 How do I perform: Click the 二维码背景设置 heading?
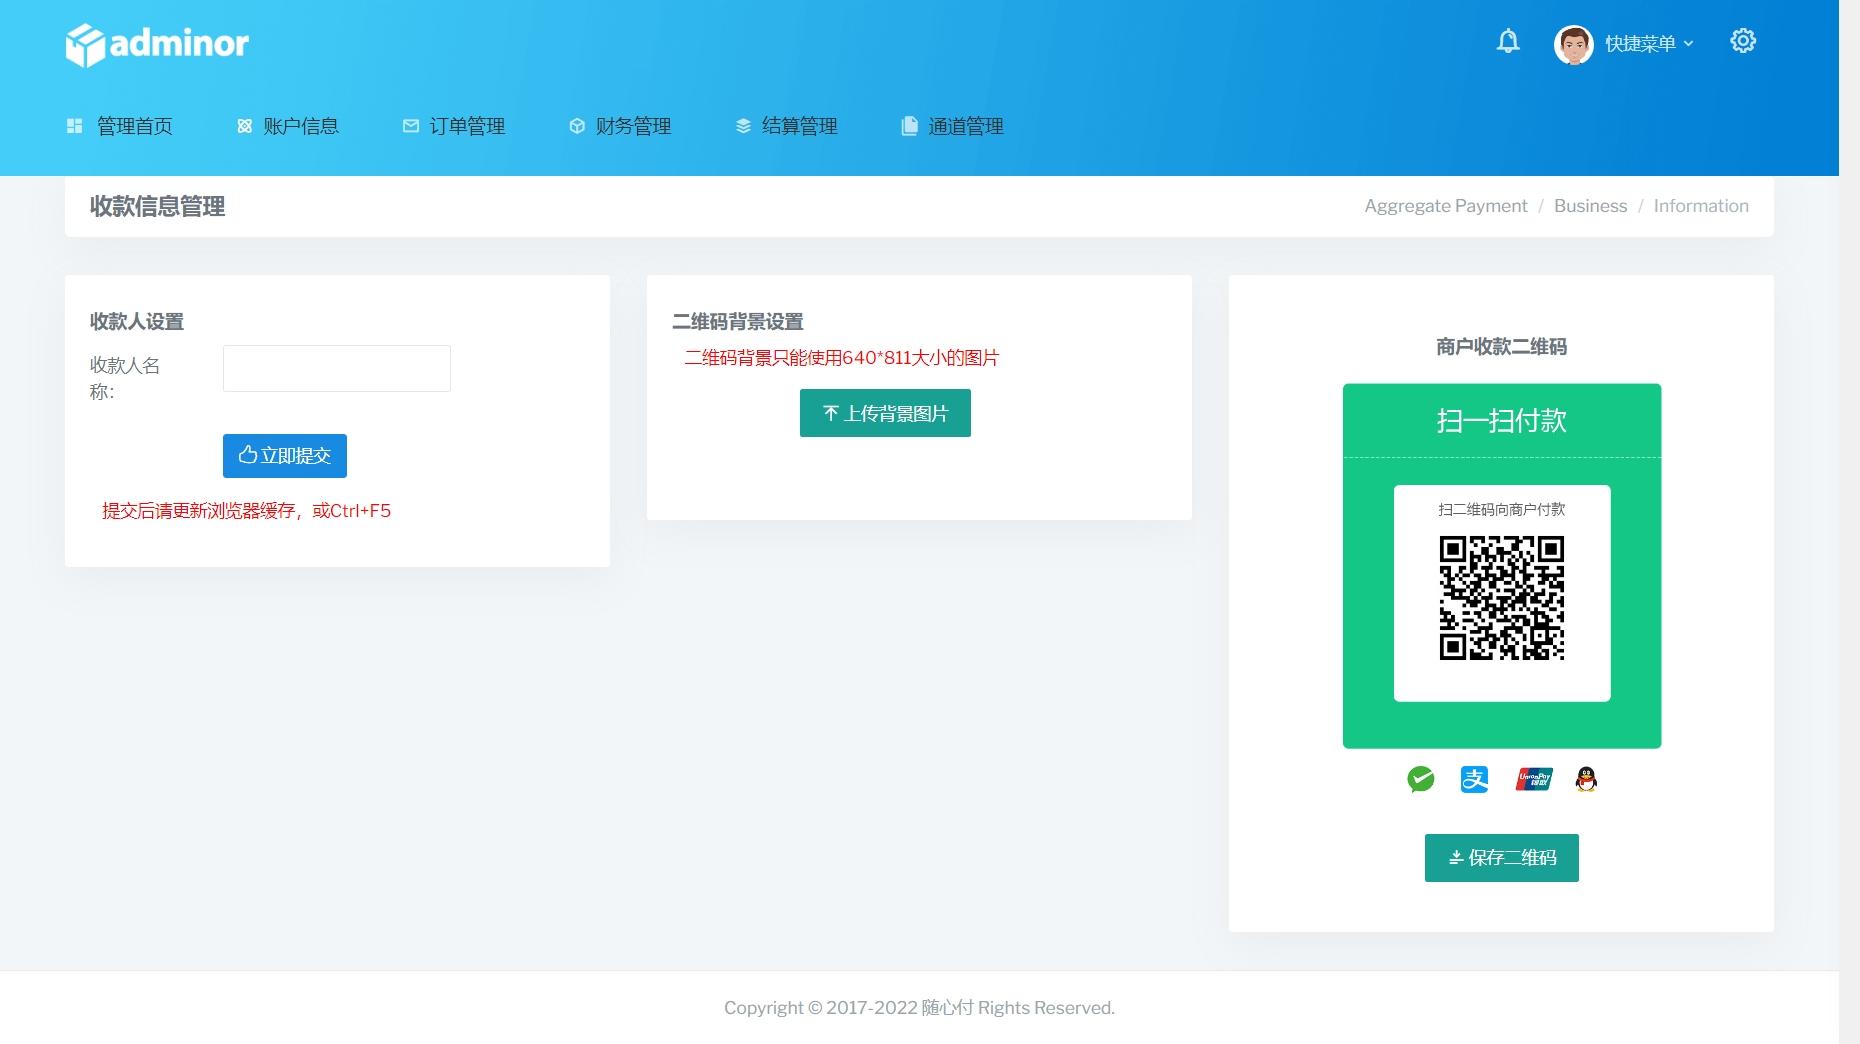(x=738, y=322)
